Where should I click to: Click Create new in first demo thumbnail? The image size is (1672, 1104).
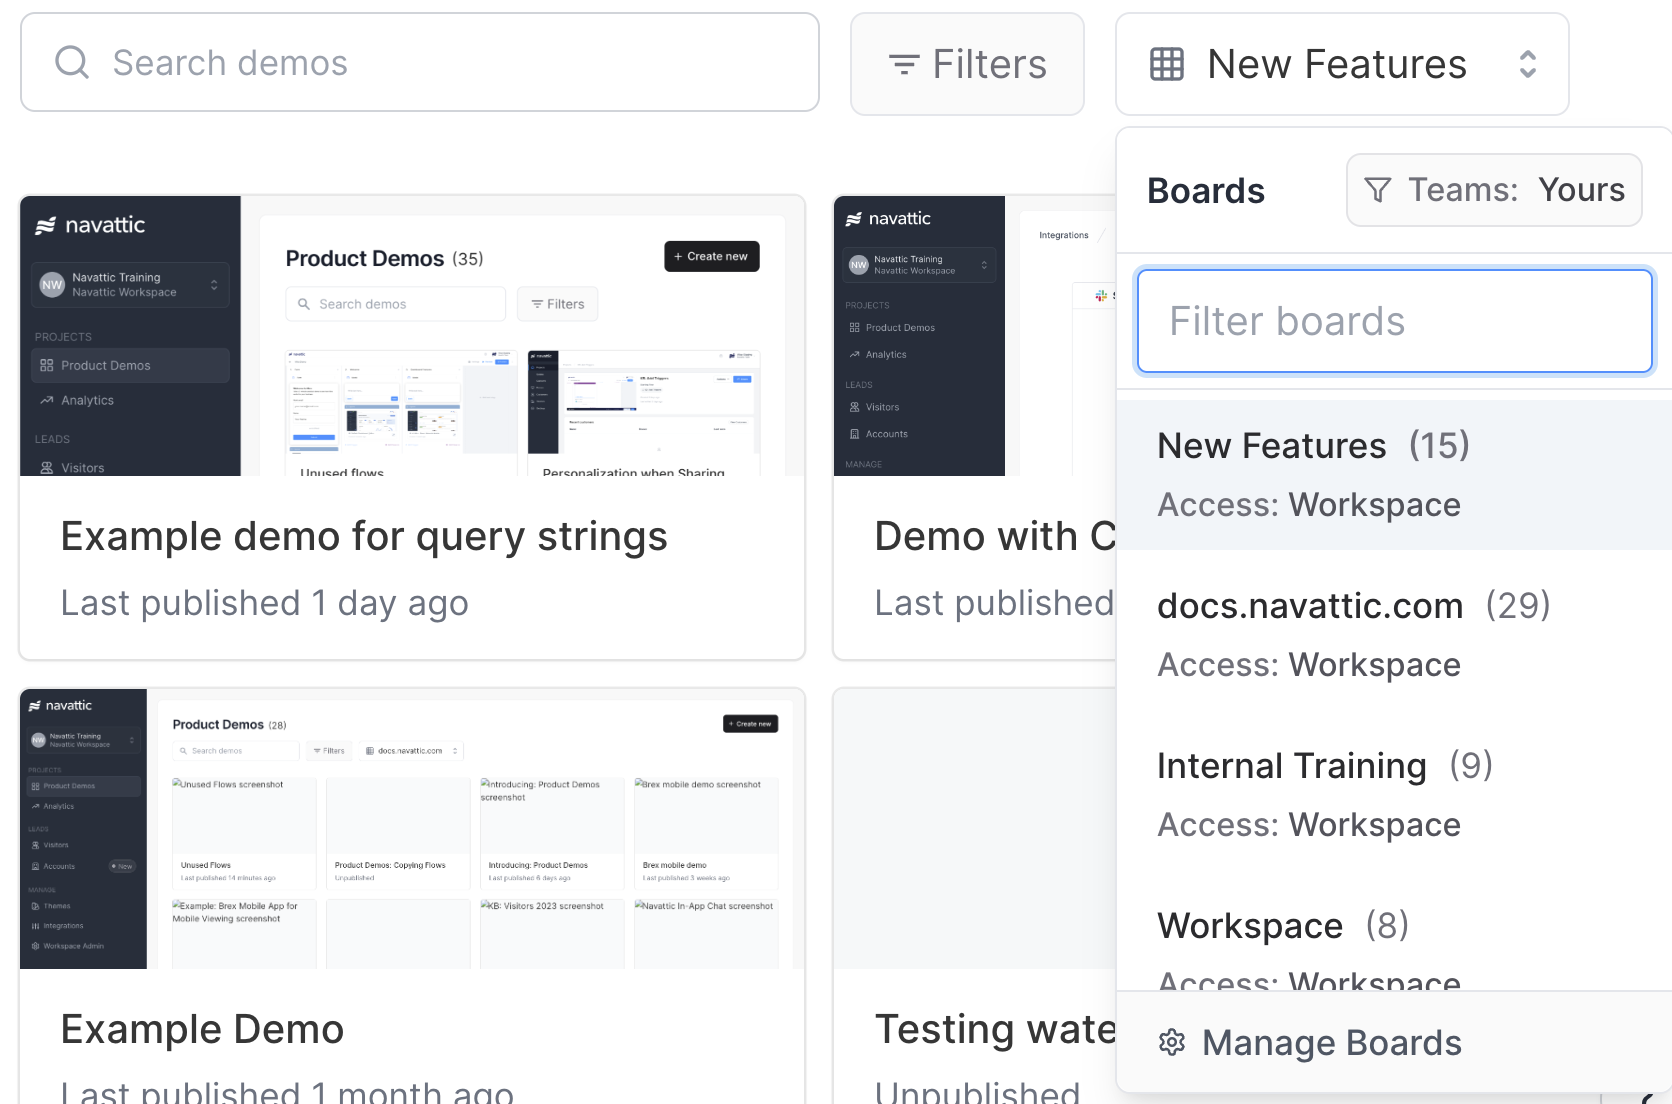[712, 256]
